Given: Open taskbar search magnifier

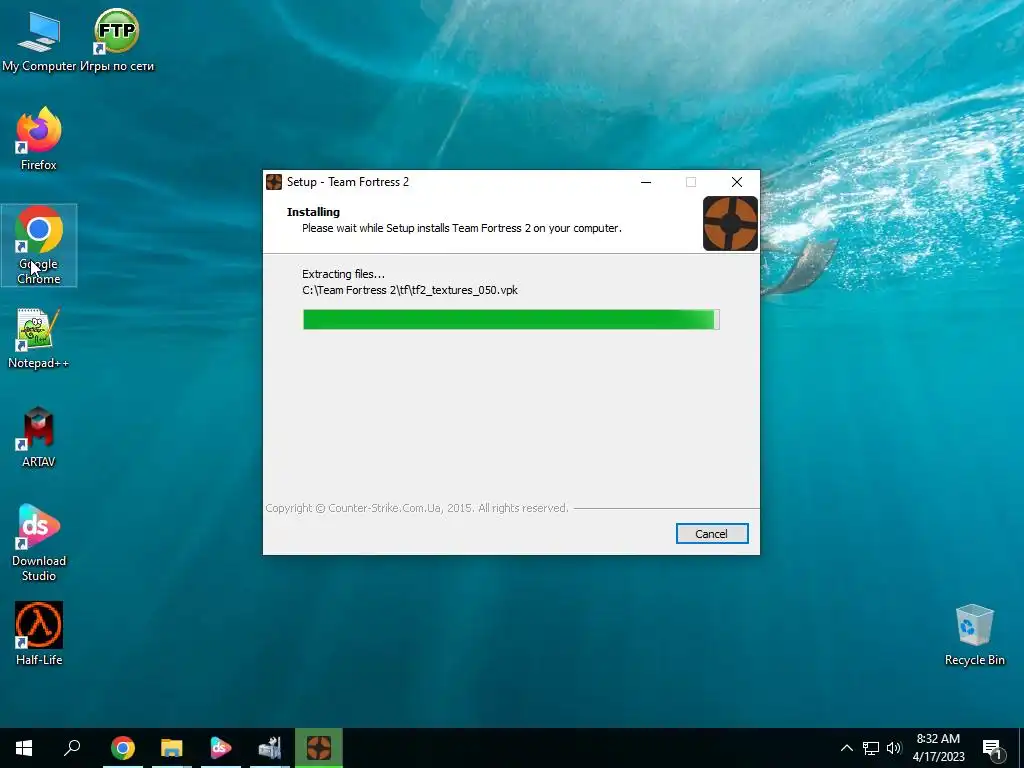Looking at the screenshot, I should point(72,748).
